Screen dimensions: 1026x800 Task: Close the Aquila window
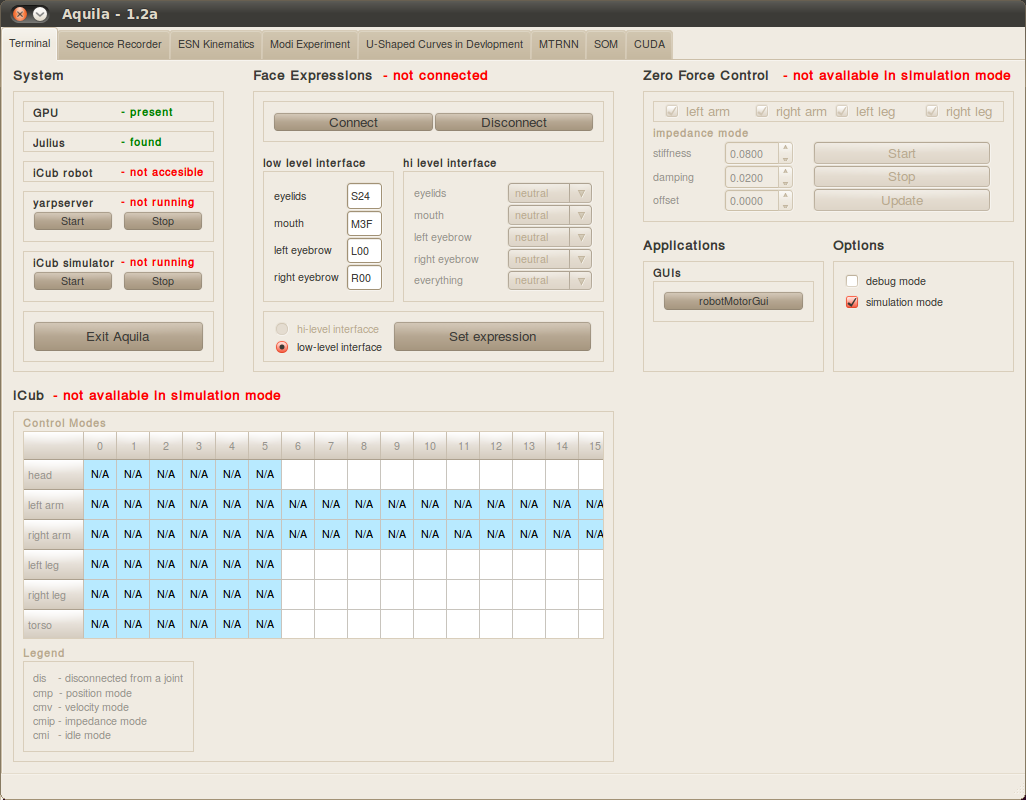click(20, 14)
